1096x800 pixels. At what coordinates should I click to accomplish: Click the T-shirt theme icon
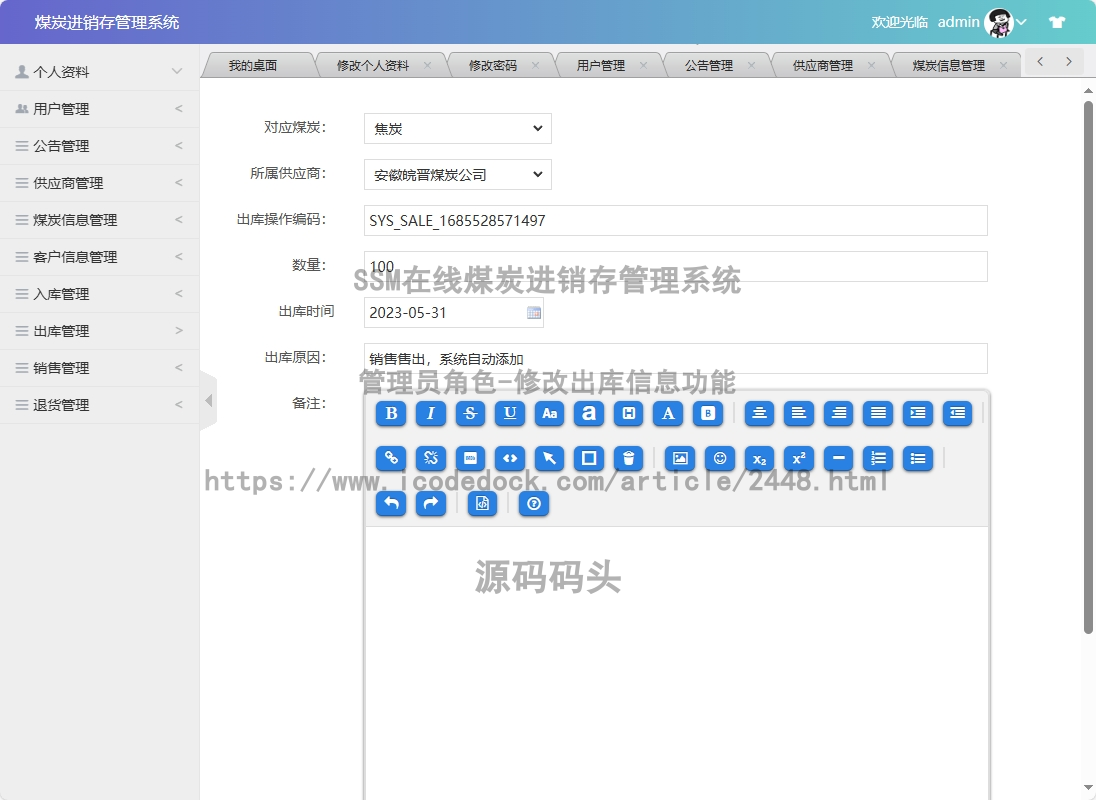1057,22
